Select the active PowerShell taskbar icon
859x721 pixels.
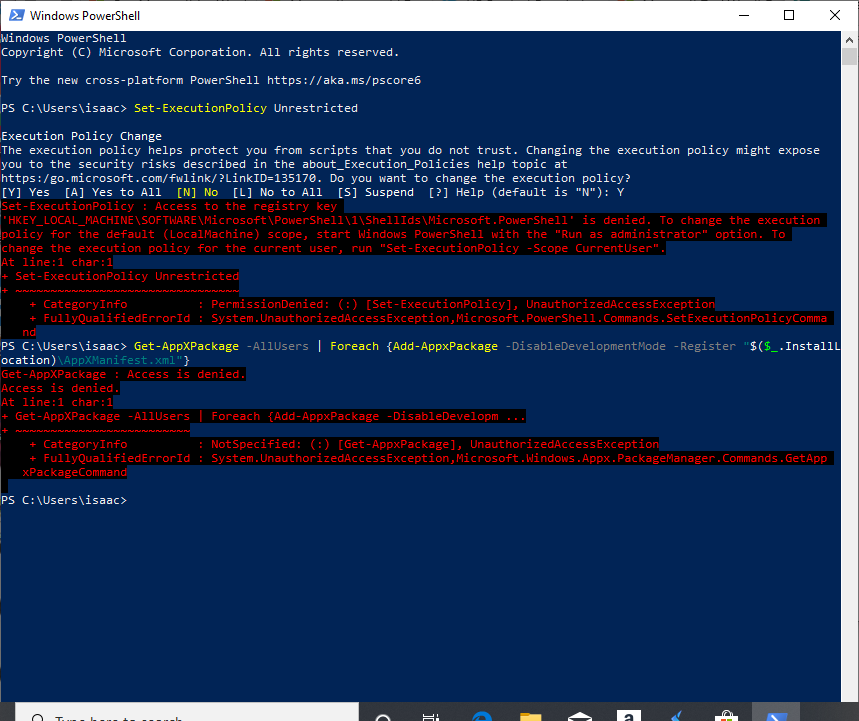[x=776, y=712]
